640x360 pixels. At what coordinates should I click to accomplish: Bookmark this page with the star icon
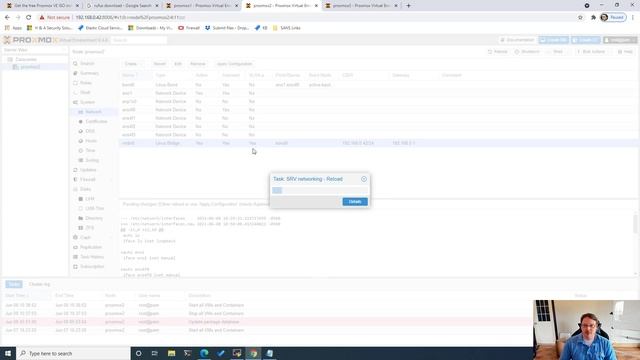pyautogui.click(x=580, y=18)
